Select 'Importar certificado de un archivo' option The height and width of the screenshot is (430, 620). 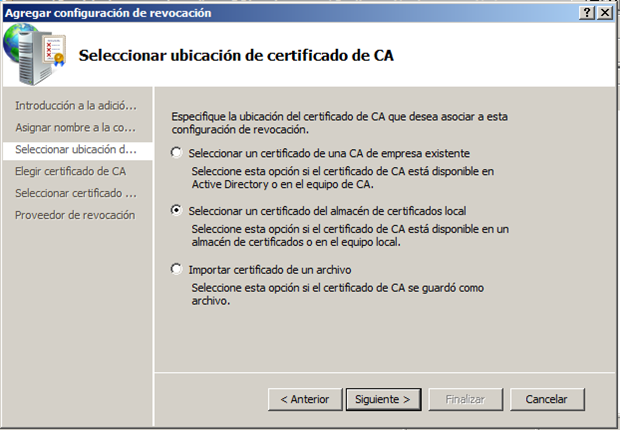178,269
